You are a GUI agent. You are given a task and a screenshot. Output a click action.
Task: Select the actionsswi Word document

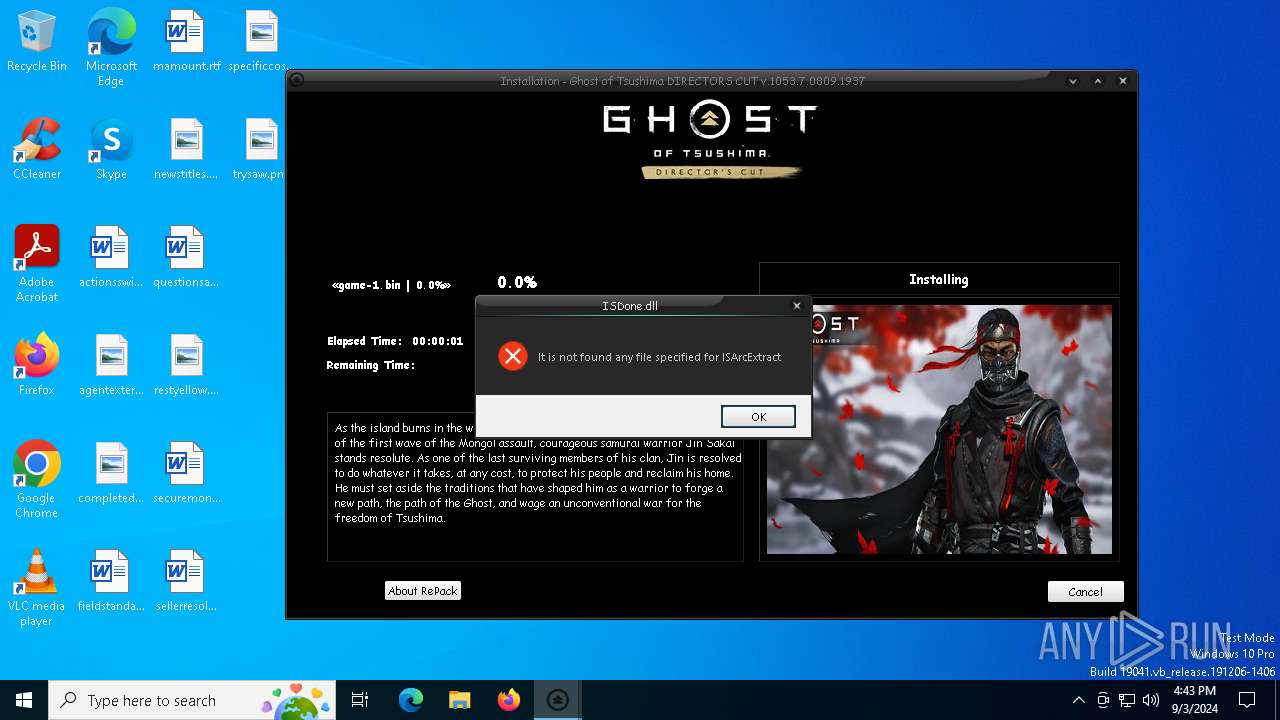click(111, 258)
